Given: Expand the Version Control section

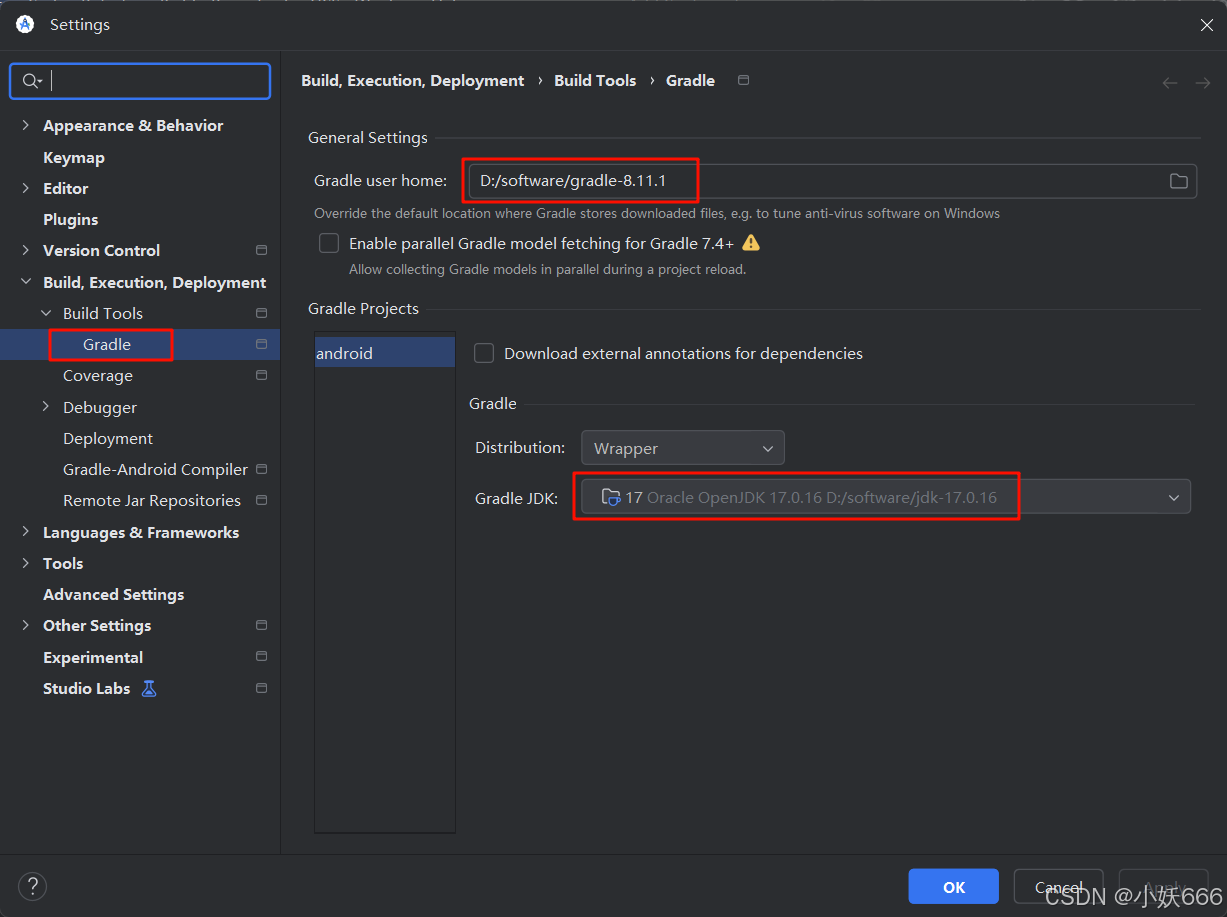Looking at the screenshot, I should coord(25,250).
